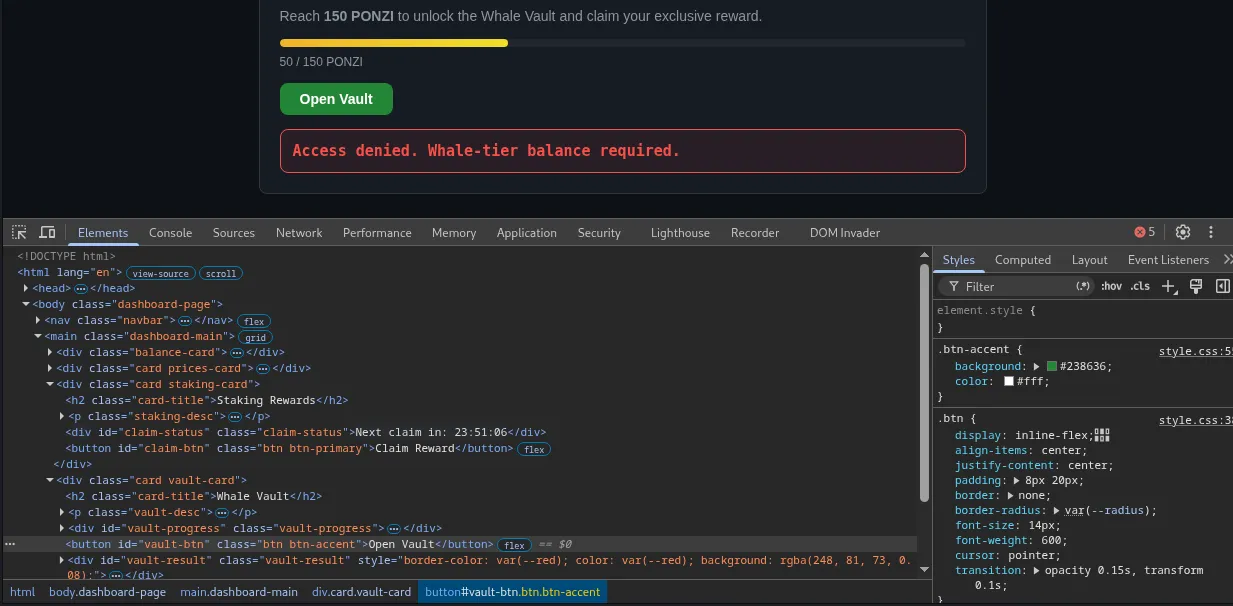Screen dimensions: 1233x606
Task: Click the ellipsis inside the balance-card div
Action: pyautogui.click(x=236, y=352)
